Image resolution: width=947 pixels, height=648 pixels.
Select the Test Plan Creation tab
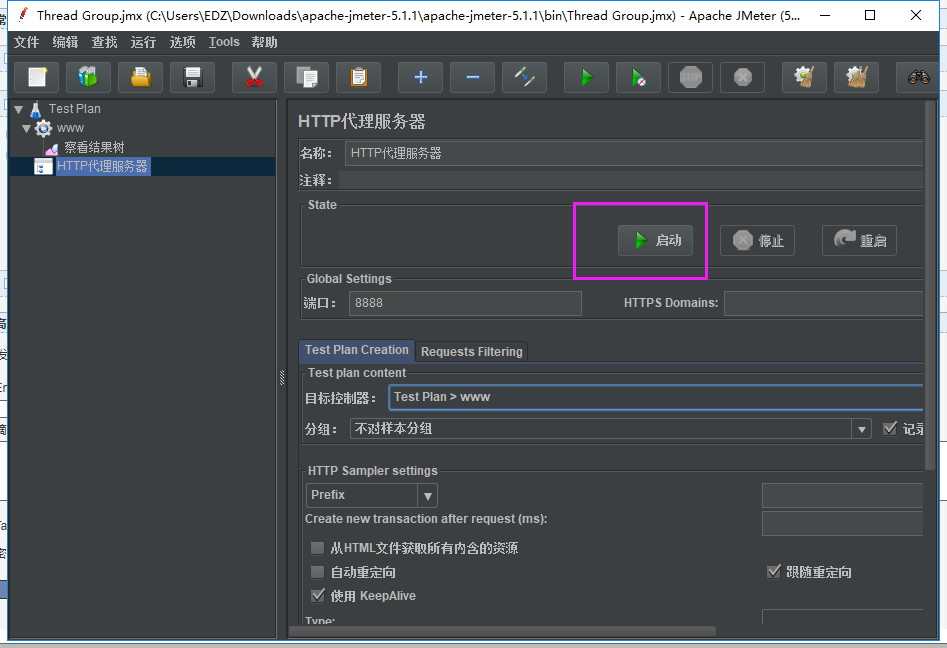coord(356,350)
